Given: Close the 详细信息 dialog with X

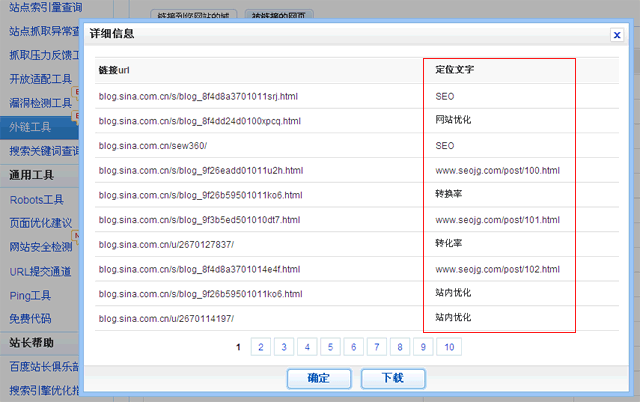Looking at the screenshot, I should pyautogui.click(x=617, y=34).
